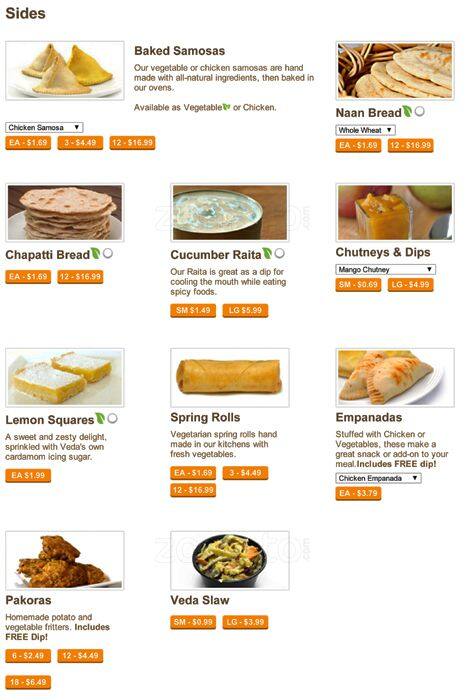
Task: Click the Spring Rolls photo thumbnail
Action: tap(230, 378)
